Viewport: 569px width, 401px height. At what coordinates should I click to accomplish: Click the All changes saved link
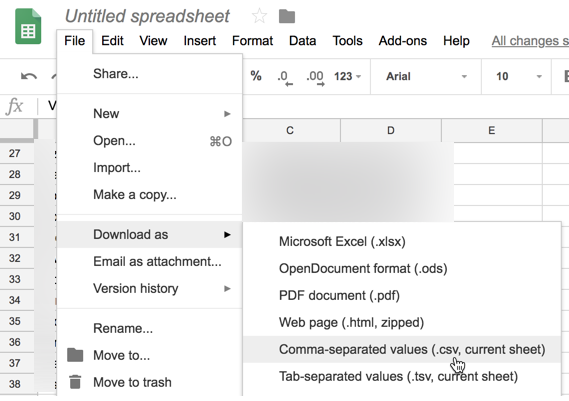pos(530,41)
